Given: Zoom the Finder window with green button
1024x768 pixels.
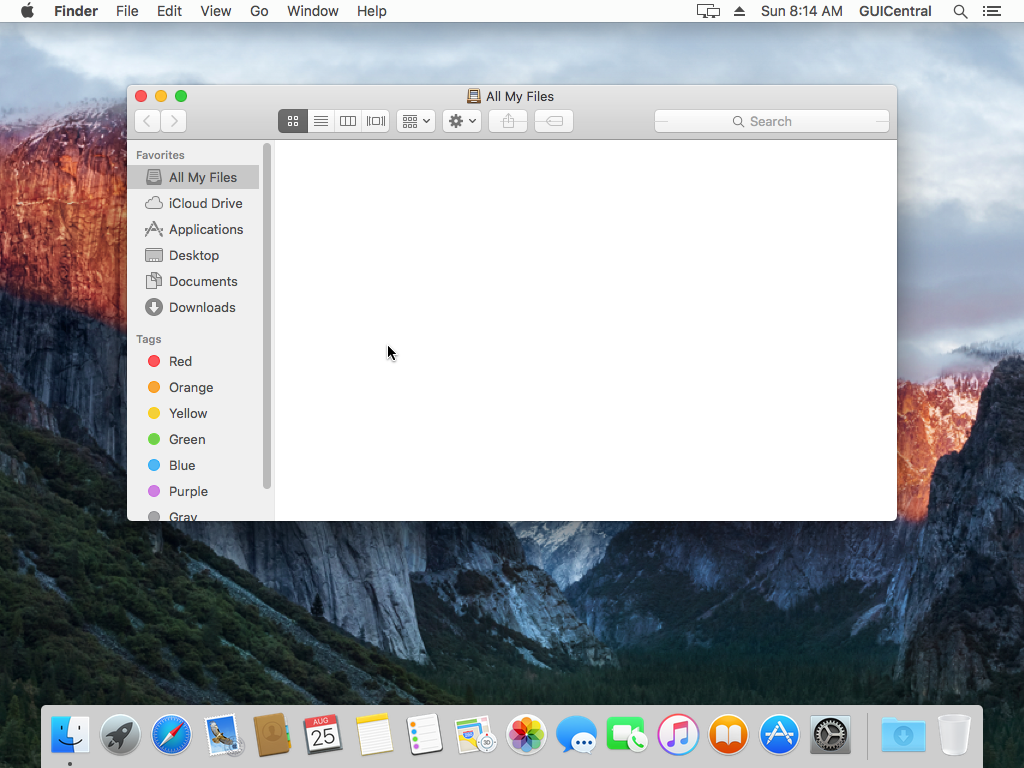Looking at the screenshot, I should pos(181,96).
